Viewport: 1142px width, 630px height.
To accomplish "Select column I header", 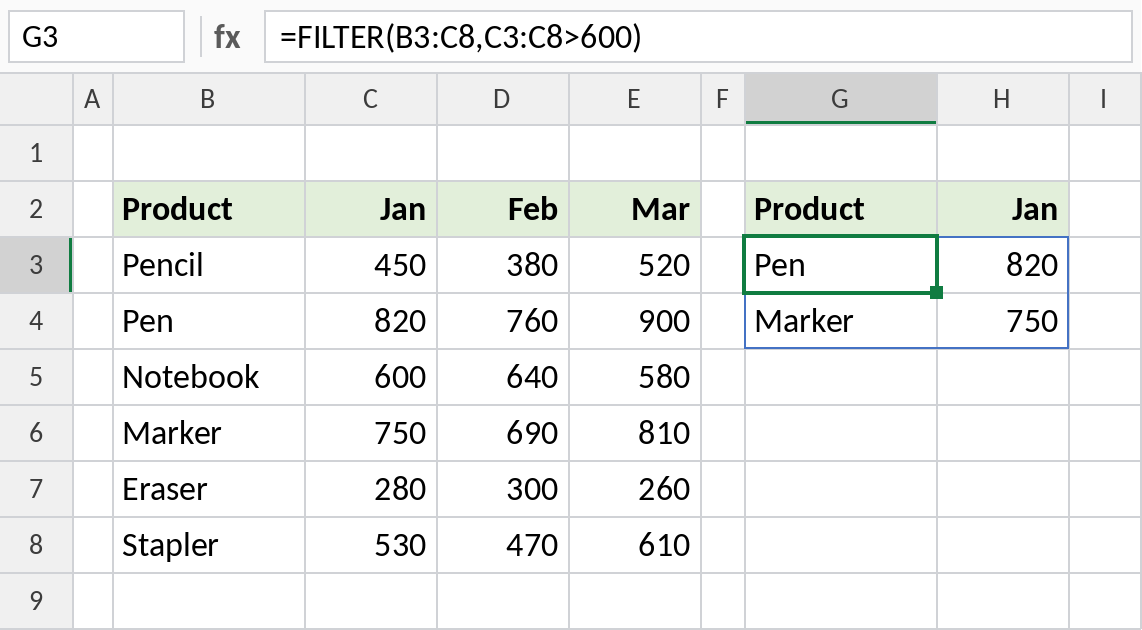I will tap(1105, 98).
